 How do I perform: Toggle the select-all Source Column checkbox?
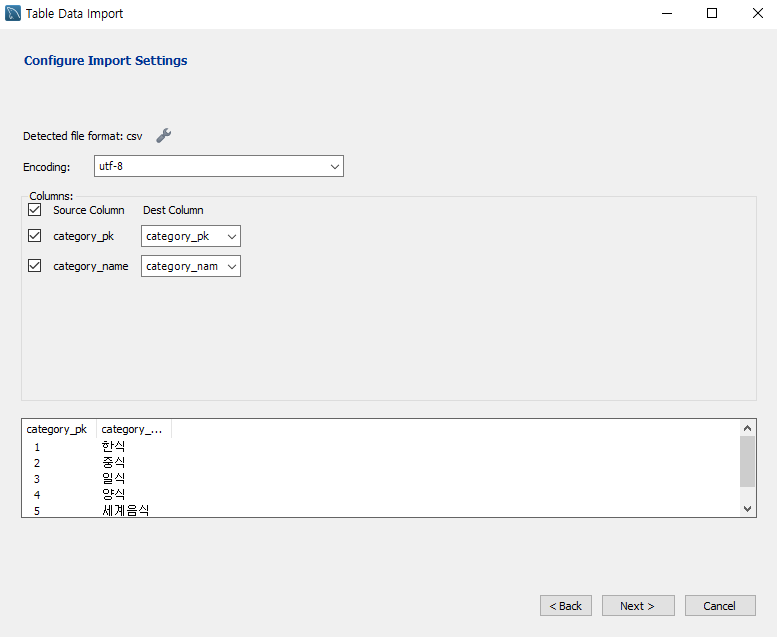pos(35,210)
